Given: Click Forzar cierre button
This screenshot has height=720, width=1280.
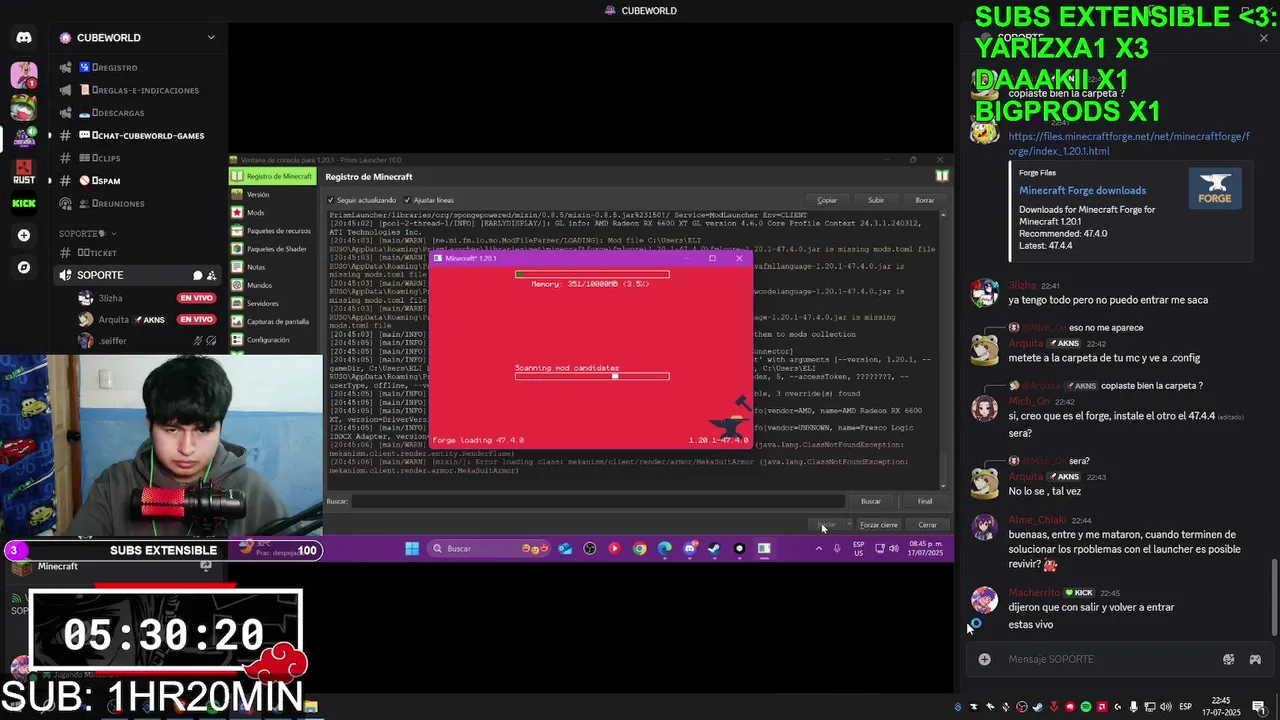Looking at the screenshot, I should [879, 525].
